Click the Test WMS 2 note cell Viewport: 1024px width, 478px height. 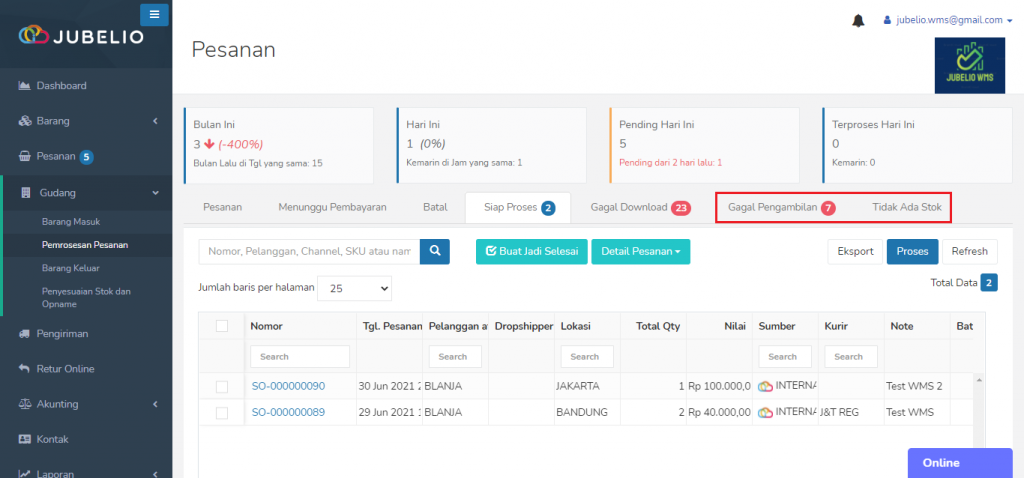(917, 386)
